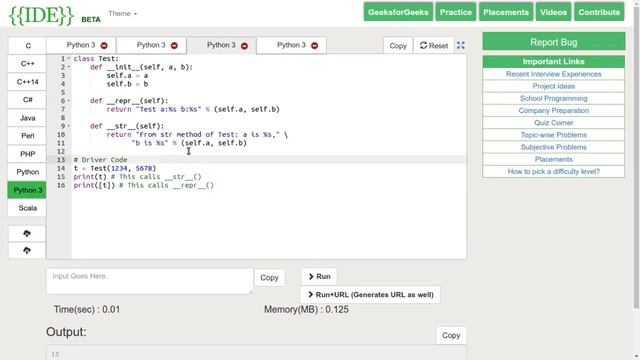Select the C++ language tab

pos(27,64)
